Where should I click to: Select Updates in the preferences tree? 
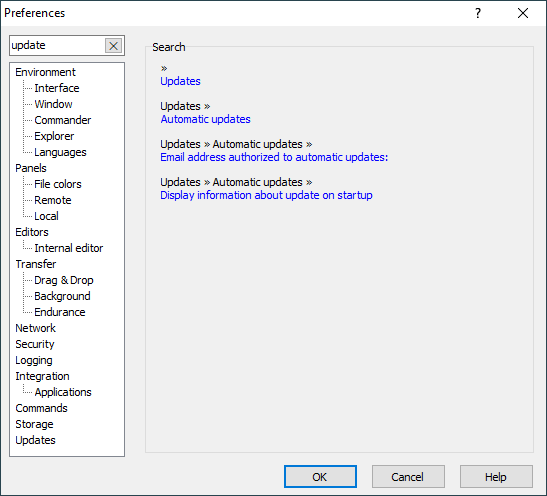pyautogui.click(x=35, y=440)
